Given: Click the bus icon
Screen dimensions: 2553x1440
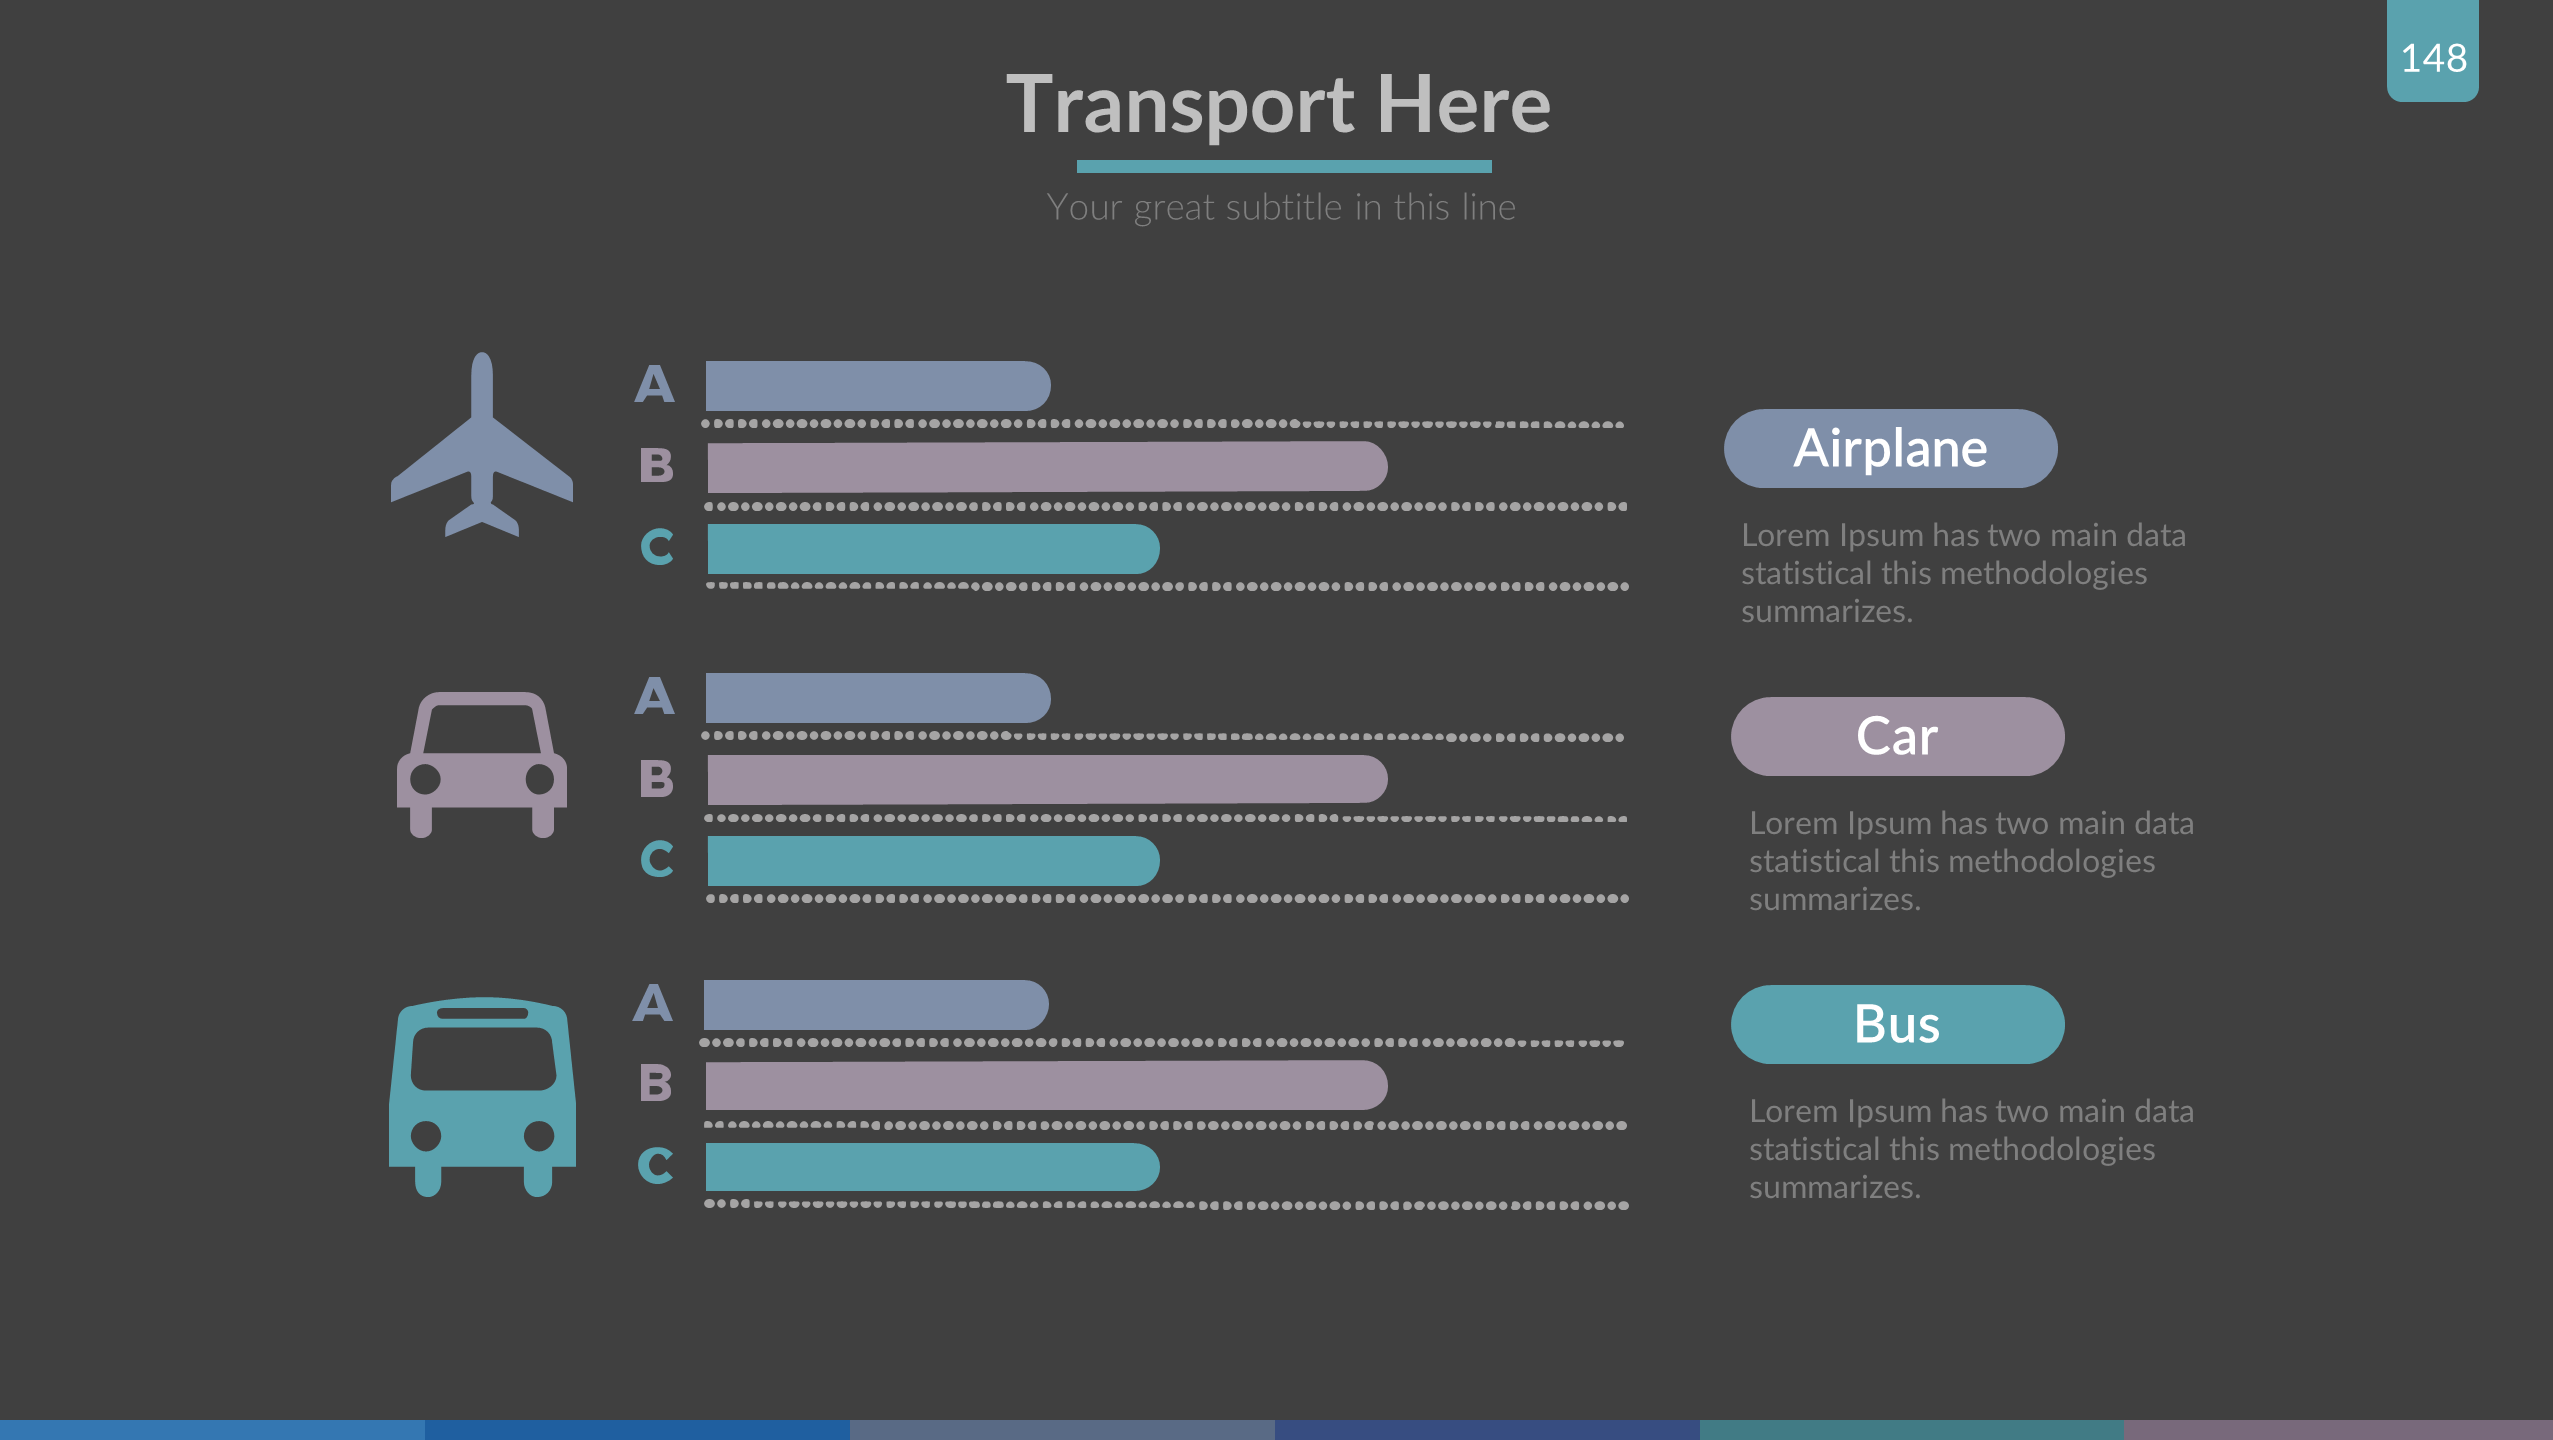Looking at the screenshot, I should pos(482,1095).
